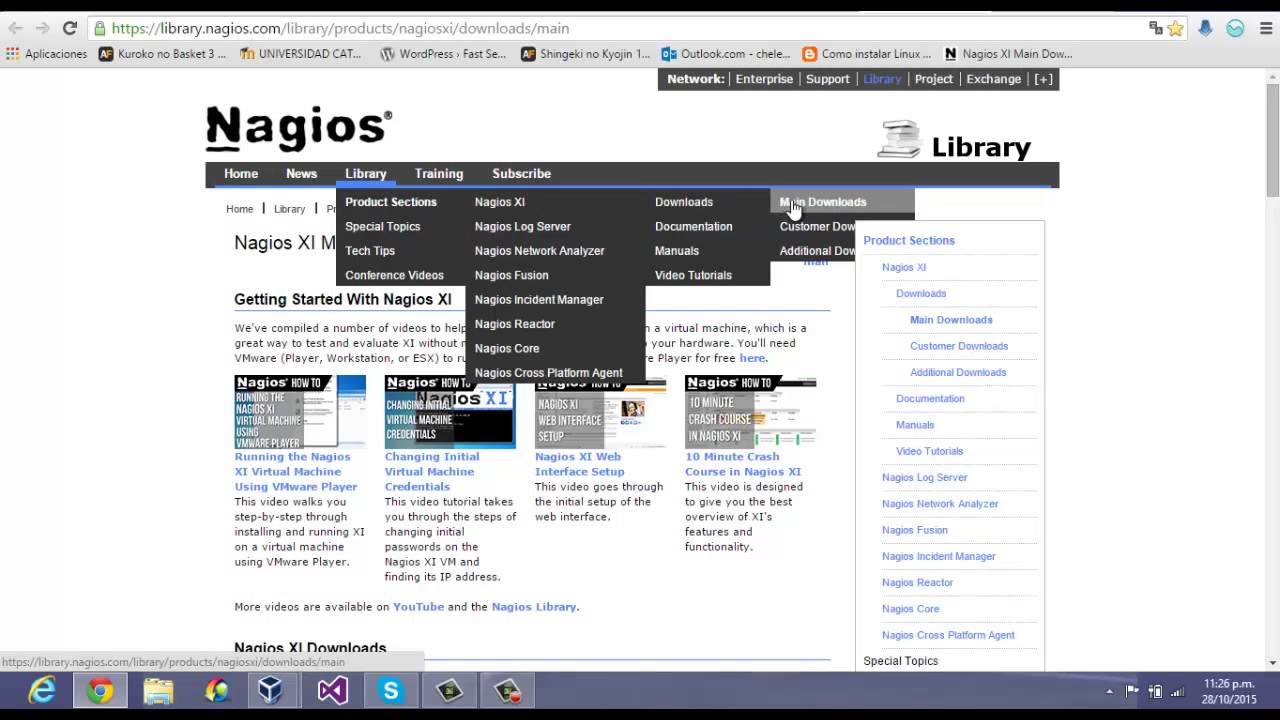Click the network signal tray icon

pos(1178,691)
